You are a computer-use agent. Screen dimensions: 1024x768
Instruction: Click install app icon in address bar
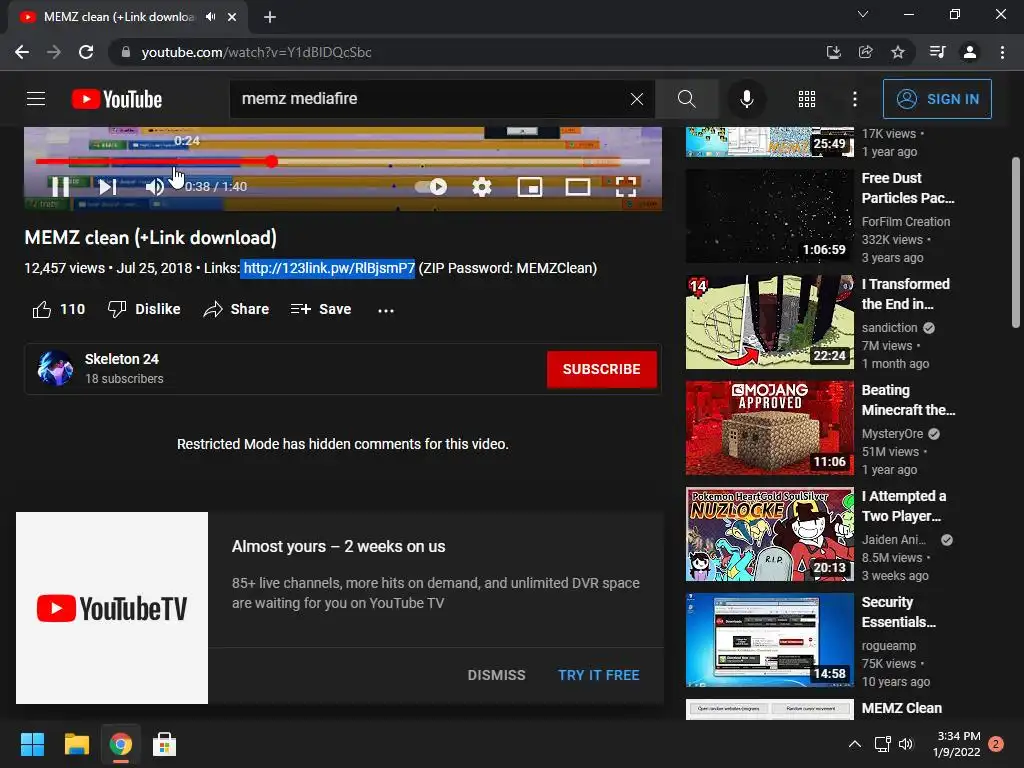coord(833,52)
